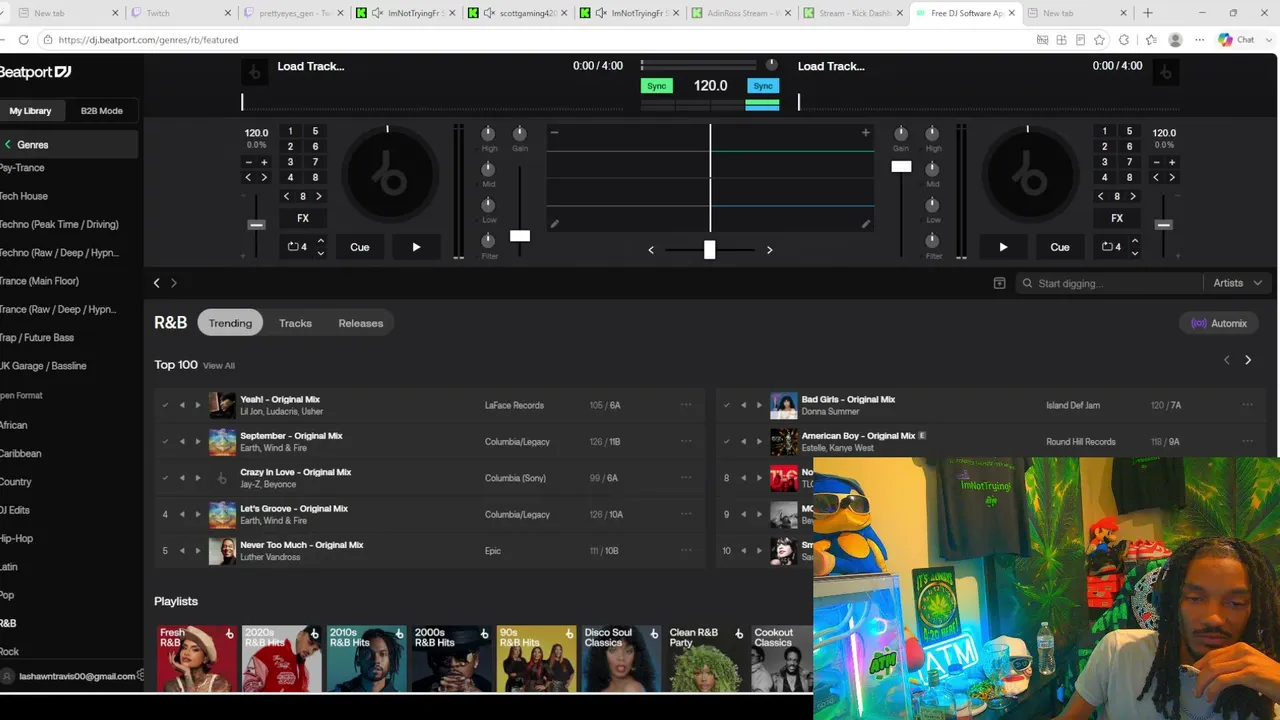Go to next beat jump size, right deck
The height and width of the screenshot is (720, 1280).
tap(1133, 196)
